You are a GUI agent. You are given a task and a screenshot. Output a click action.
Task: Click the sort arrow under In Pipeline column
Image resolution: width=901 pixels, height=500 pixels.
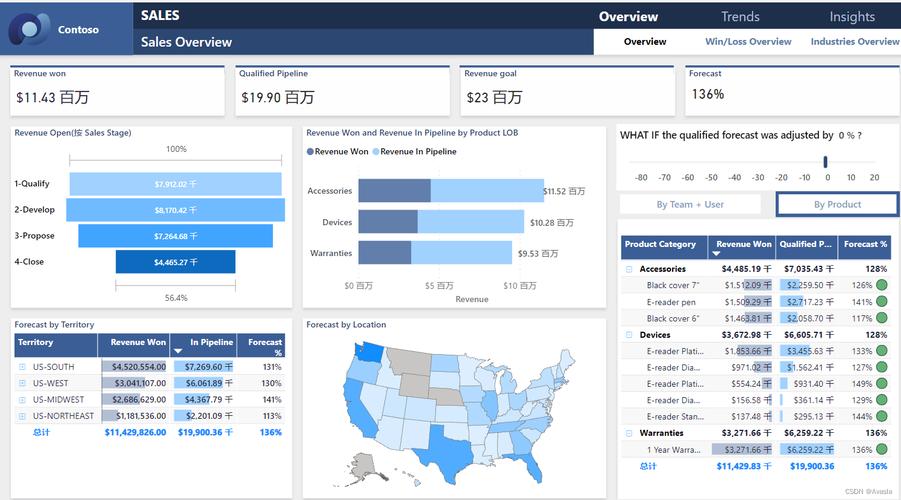pos(178,352)
